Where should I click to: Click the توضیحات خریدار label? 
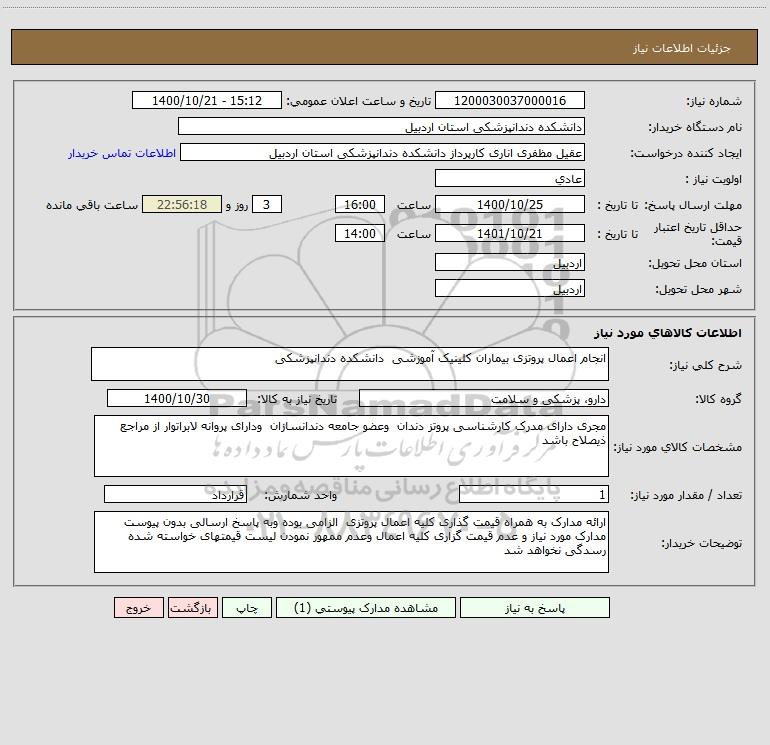click(x=702, y=544)
